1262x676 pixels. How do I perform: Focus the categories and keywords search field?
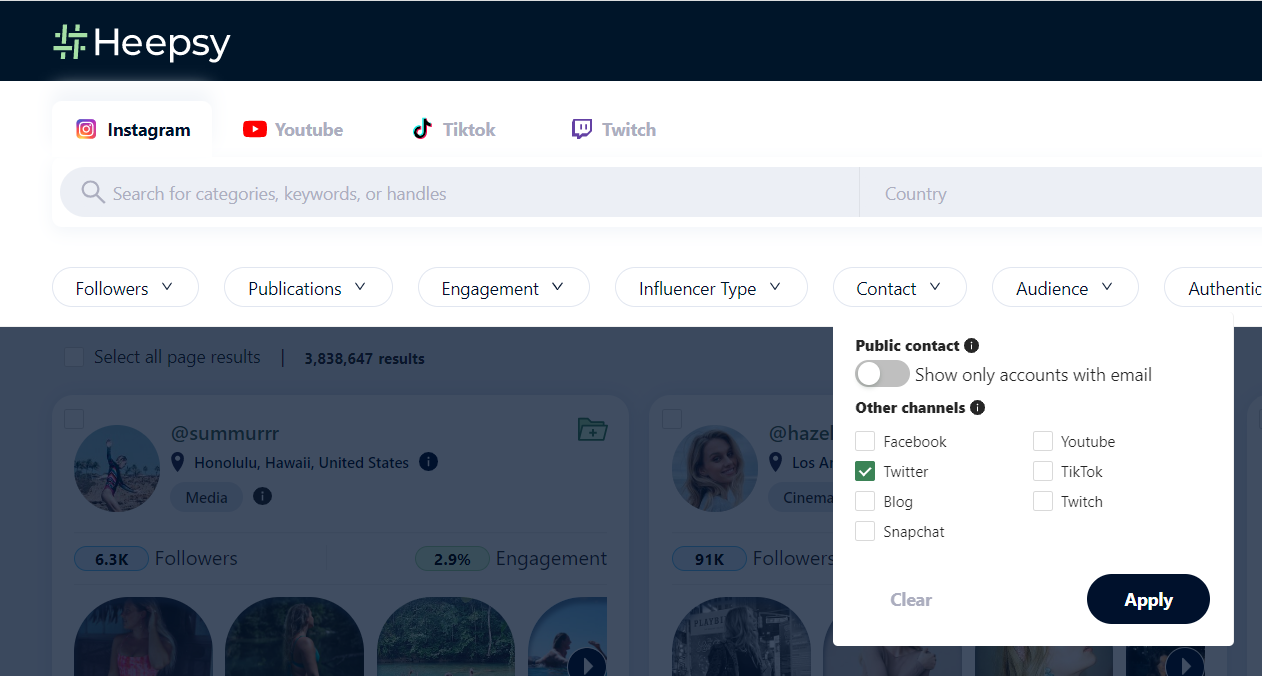coord(460,193)
